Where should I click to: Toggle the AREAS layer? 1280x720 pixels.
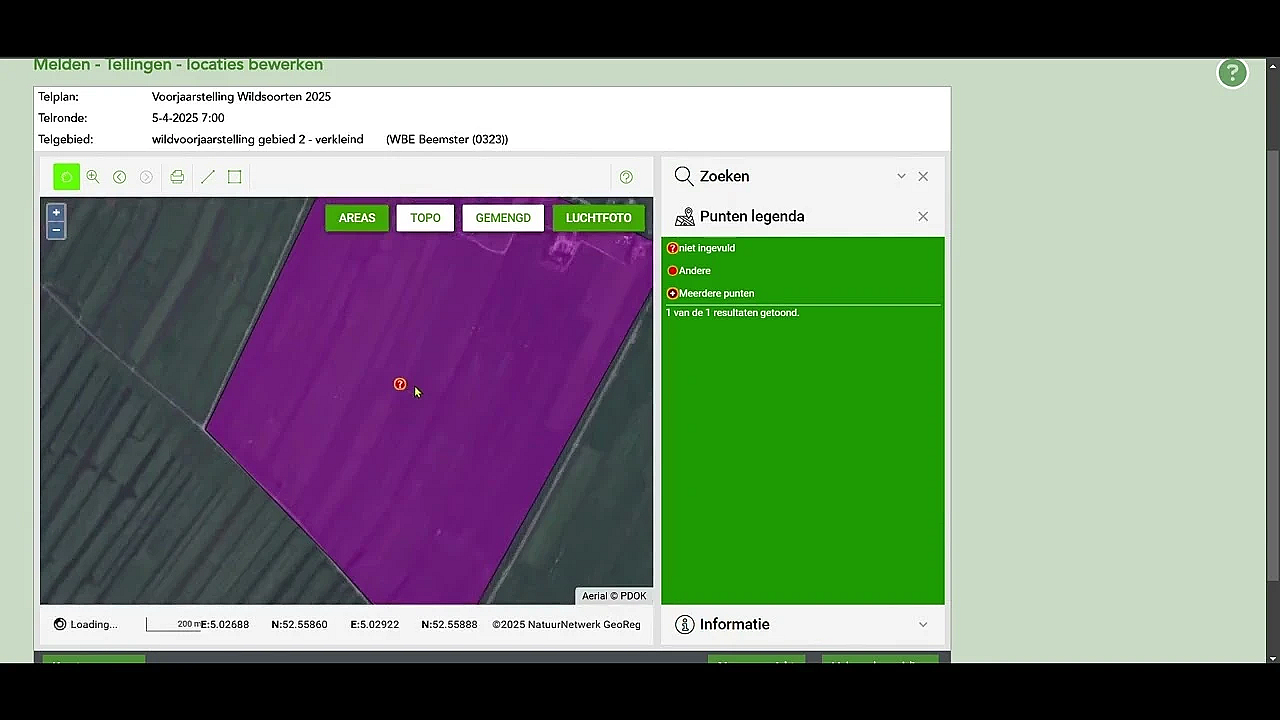point(357,218)
